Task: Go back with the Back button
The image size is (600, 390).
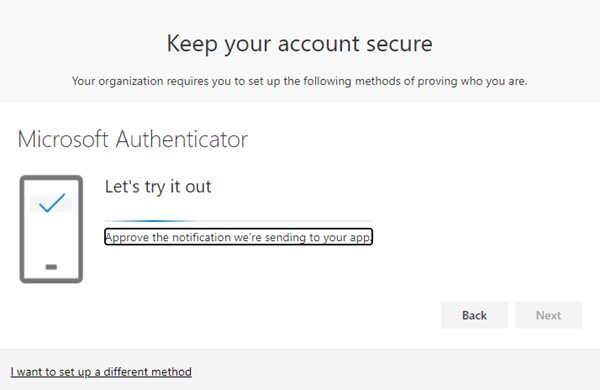Action: pos(474,315)
